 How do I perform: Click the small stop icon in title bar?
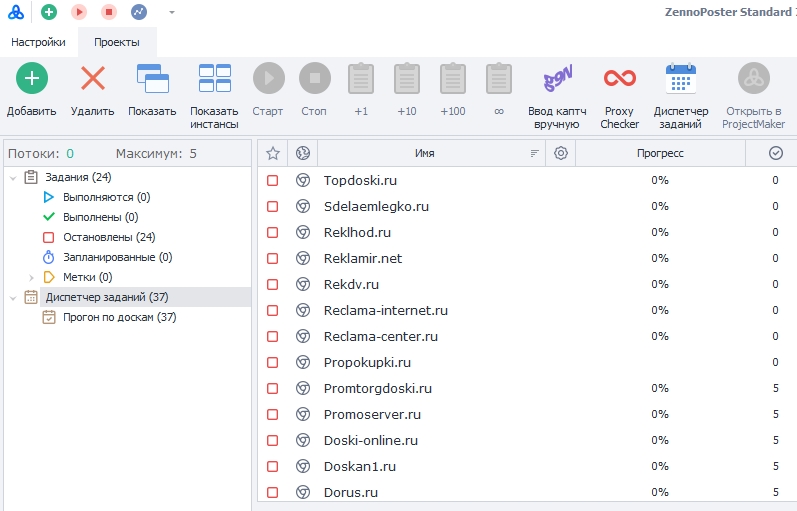click(109, 12)
